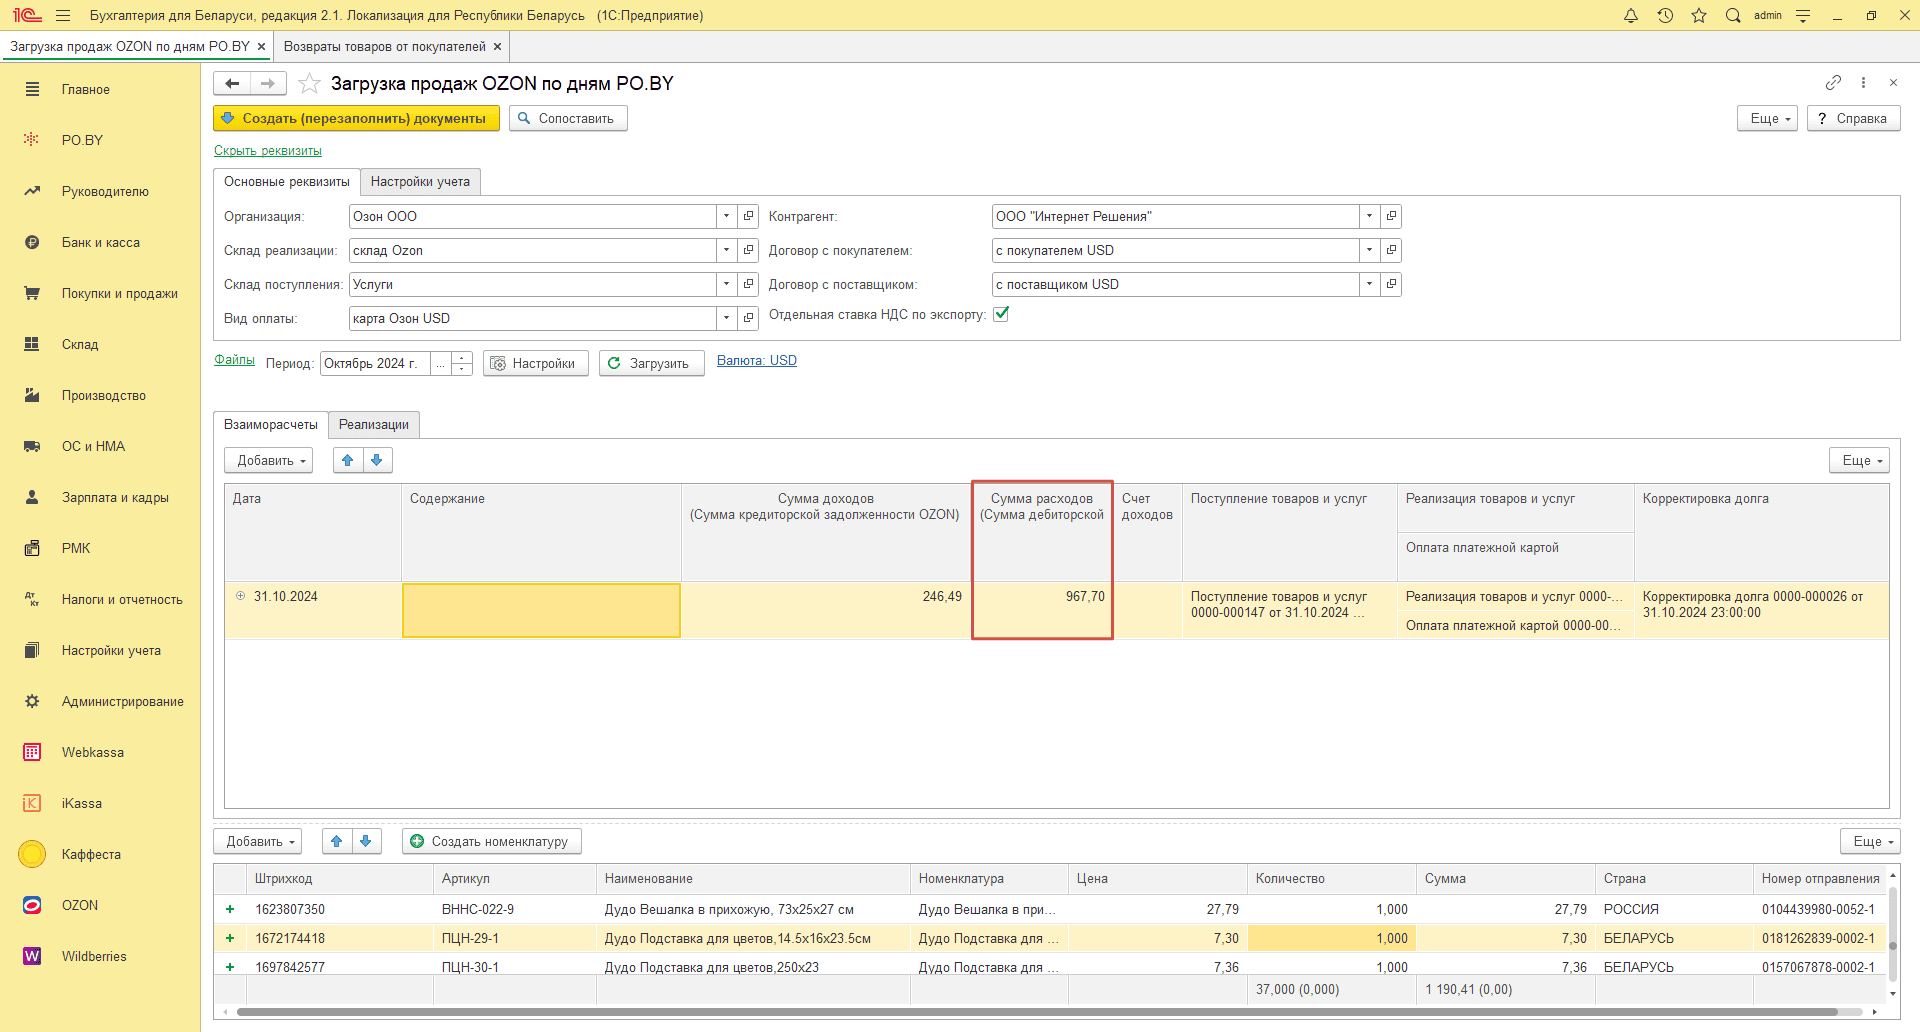Open Справка help button
This screenshot has width=1920, height=1032.
(x=1853, y=118)
